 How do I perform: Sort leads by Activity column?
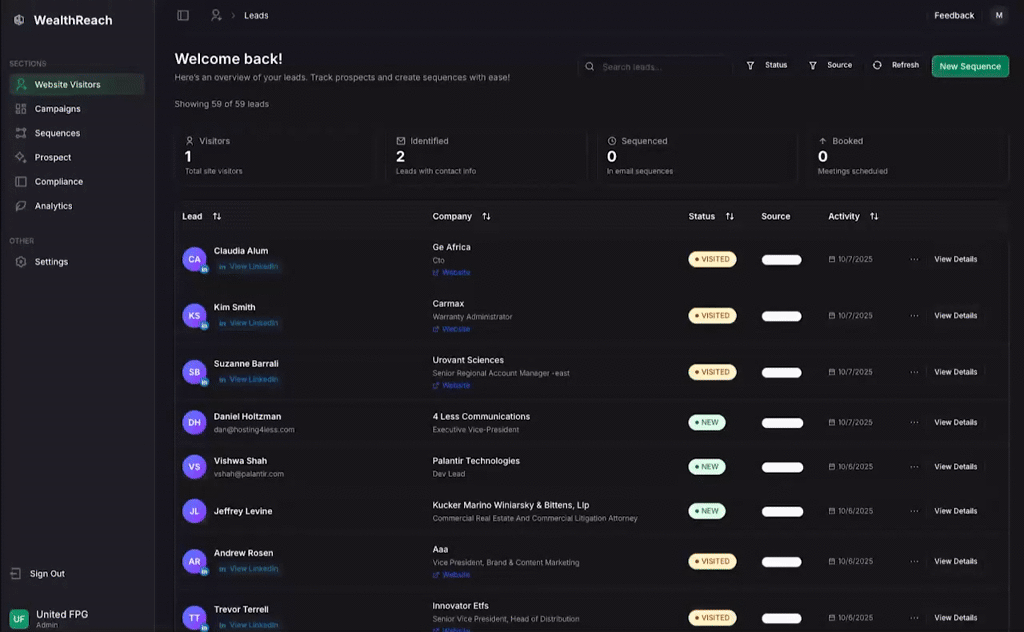pyautogui.click(x=874, y=216)
